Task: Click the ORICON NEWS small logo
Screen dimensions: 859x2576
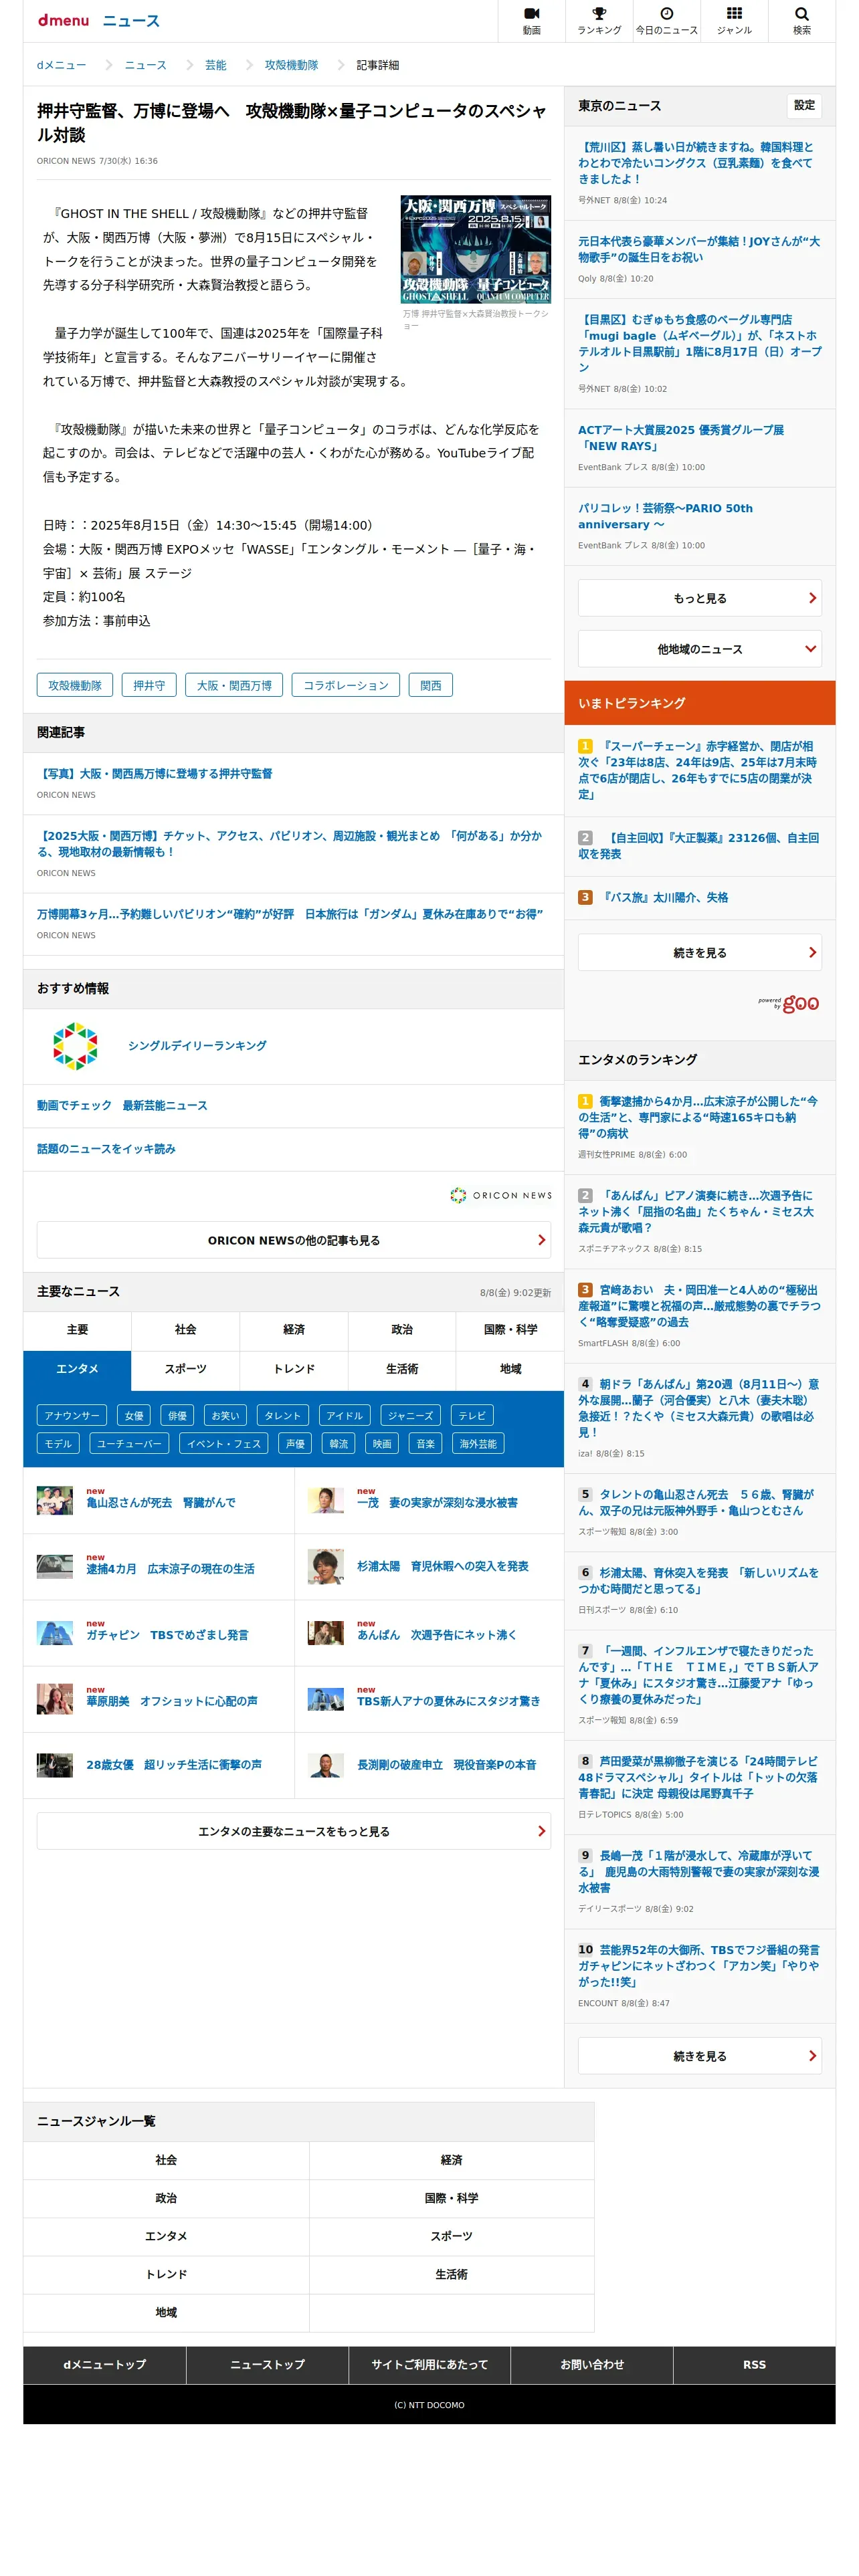Action: click(500, 1195)
